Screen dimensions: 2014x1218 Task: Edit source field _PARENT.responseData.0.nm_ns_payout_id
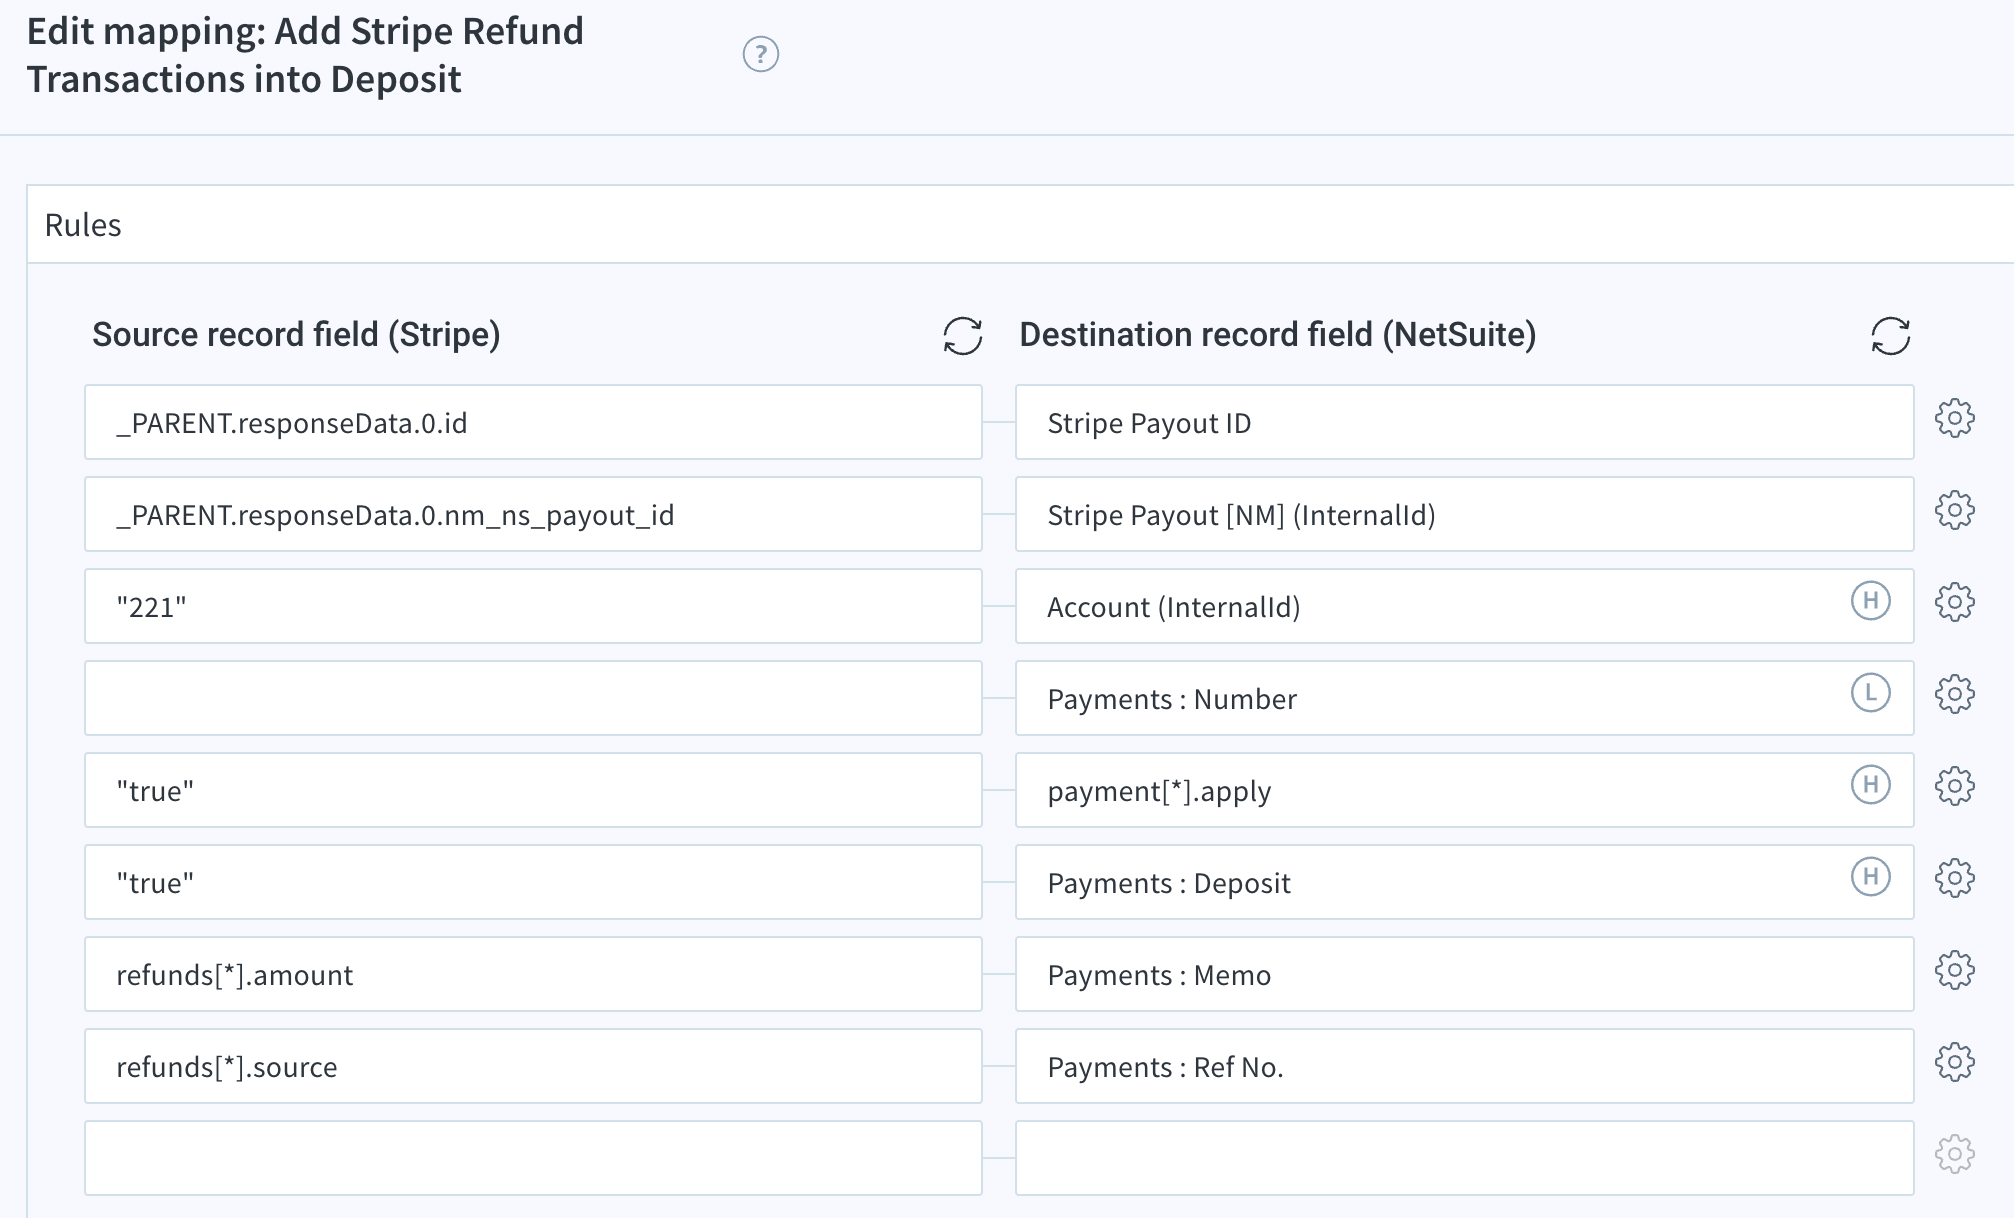tap(533, 514)
